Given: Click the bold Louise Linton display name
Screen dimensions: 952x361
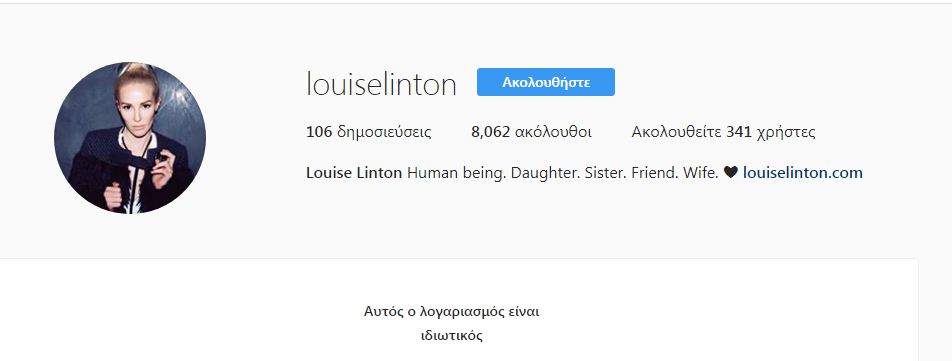Looking at the screenshot, I should click(354, 173).
